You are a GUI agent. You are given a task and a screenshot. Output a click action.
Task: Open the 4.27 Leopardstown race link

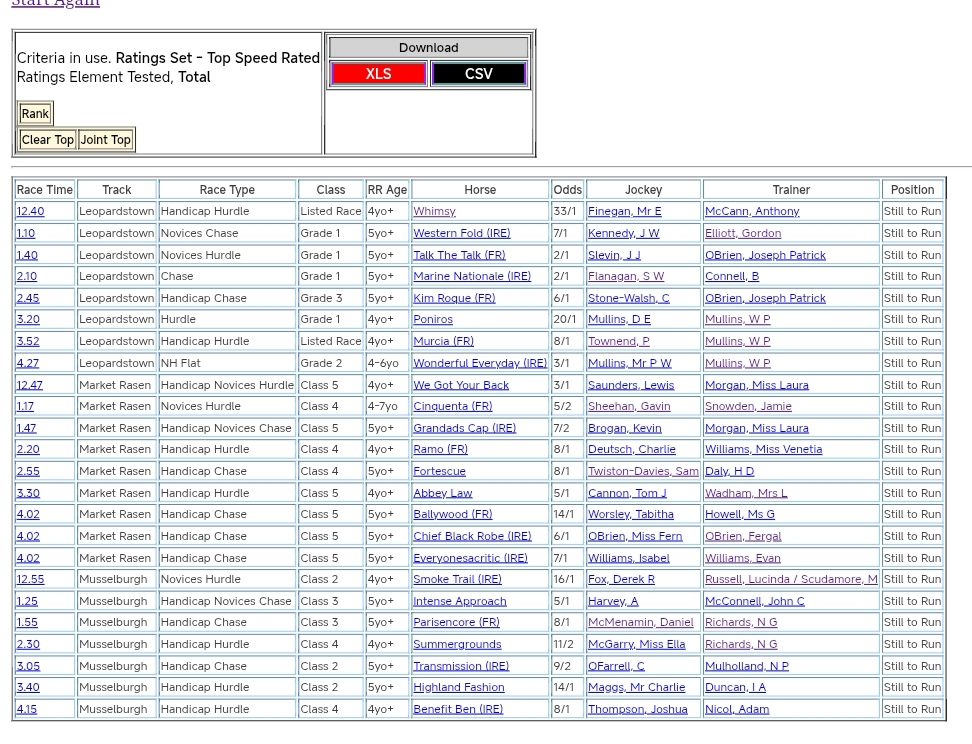click(x=27, y=363)
